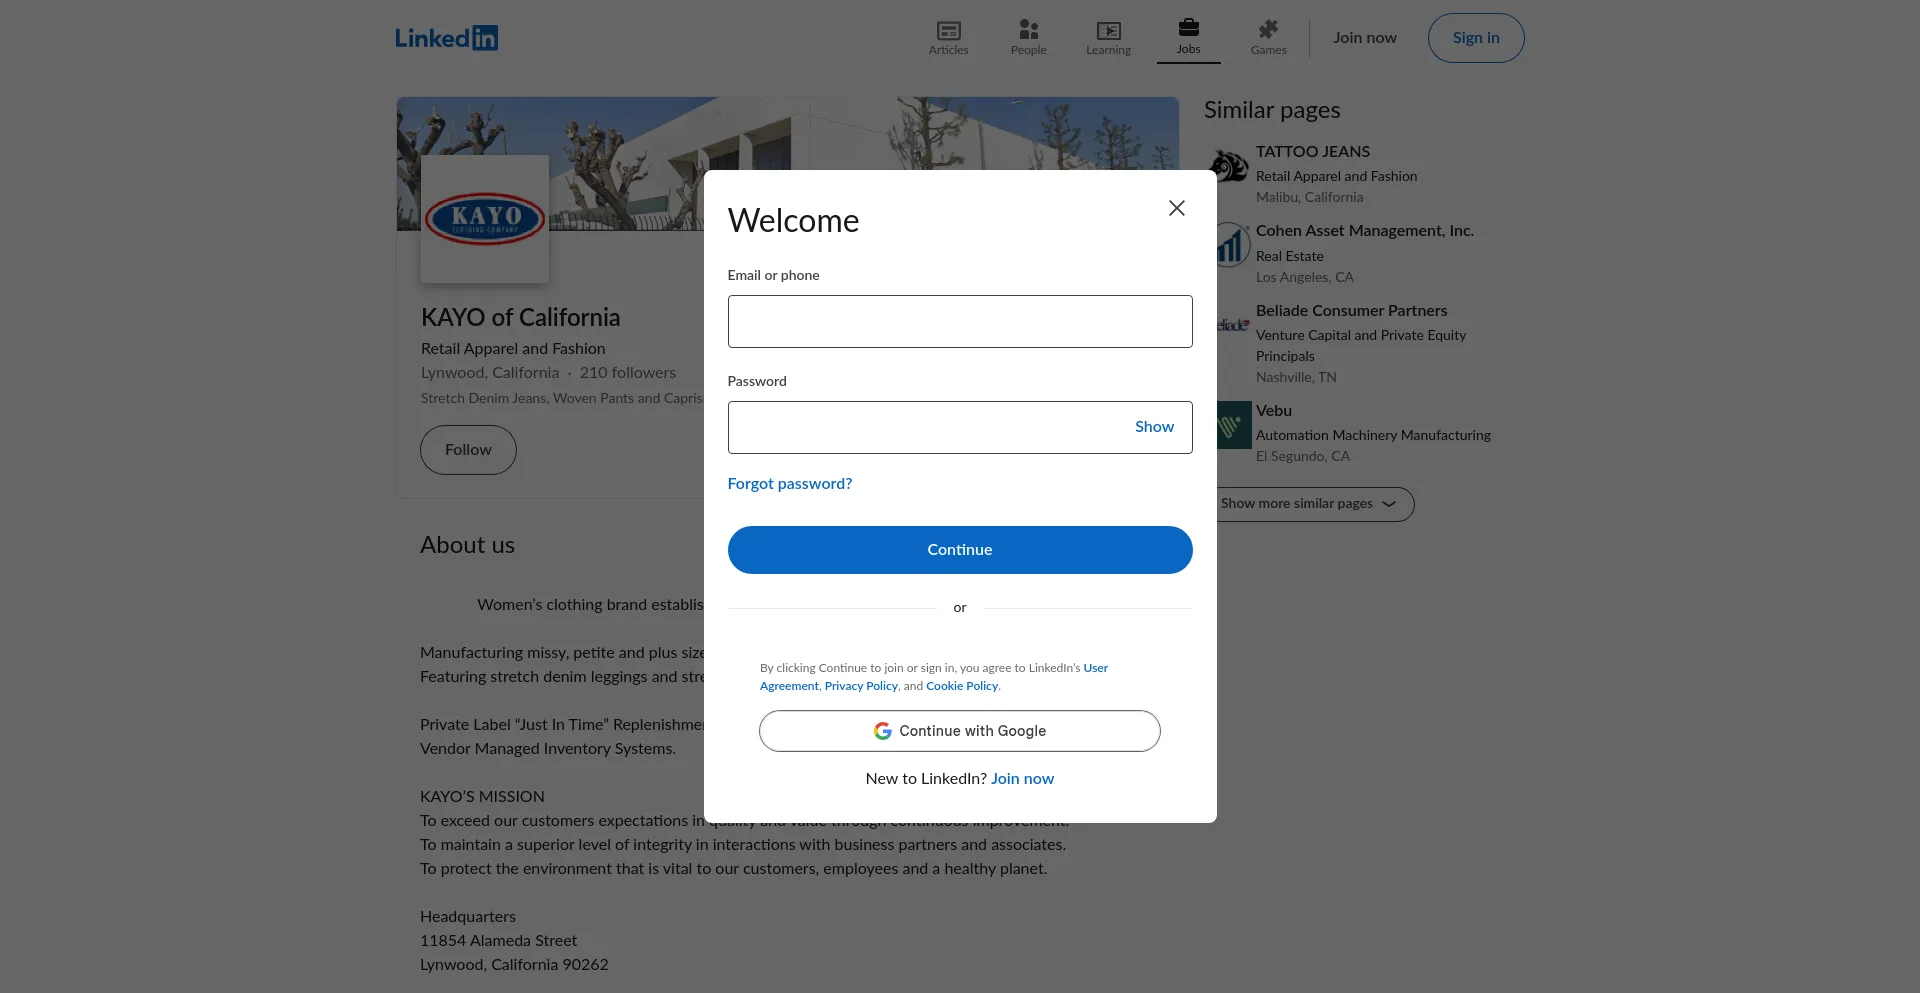Show the password text
The width and height of the screenshot is (1920, 993).
point(1154,427)
